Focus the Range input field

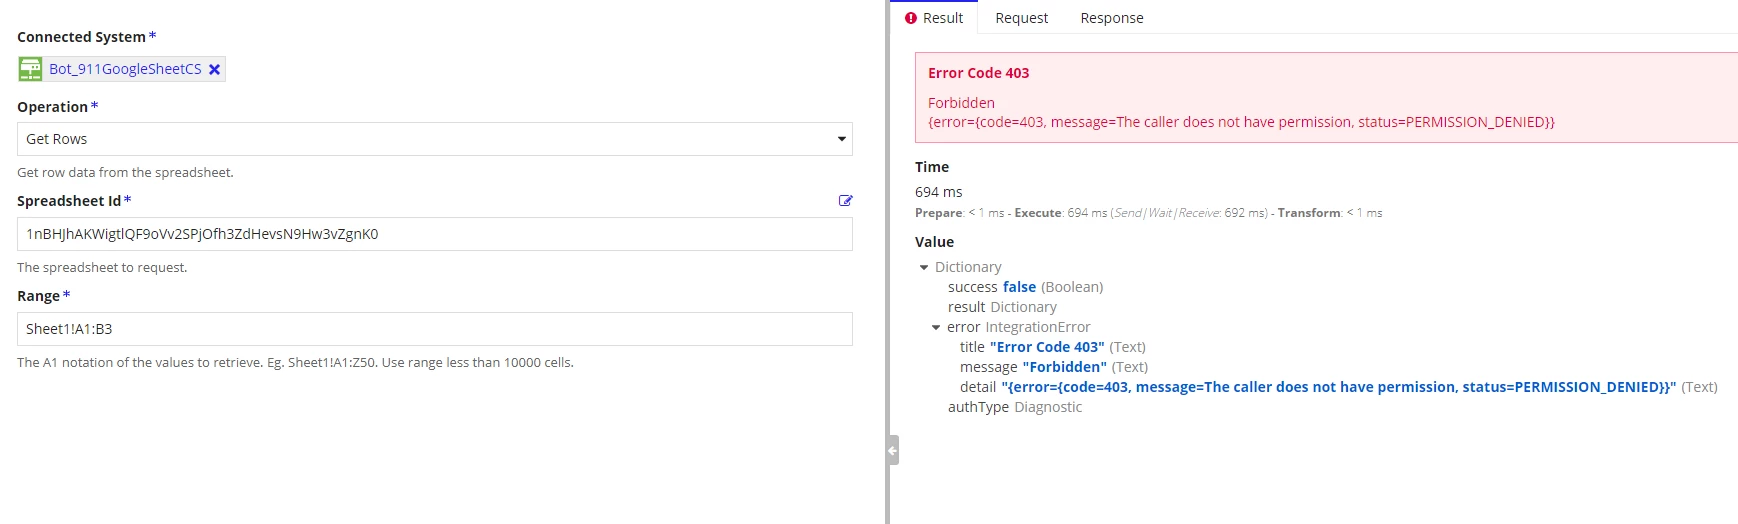tap(435, 329)
